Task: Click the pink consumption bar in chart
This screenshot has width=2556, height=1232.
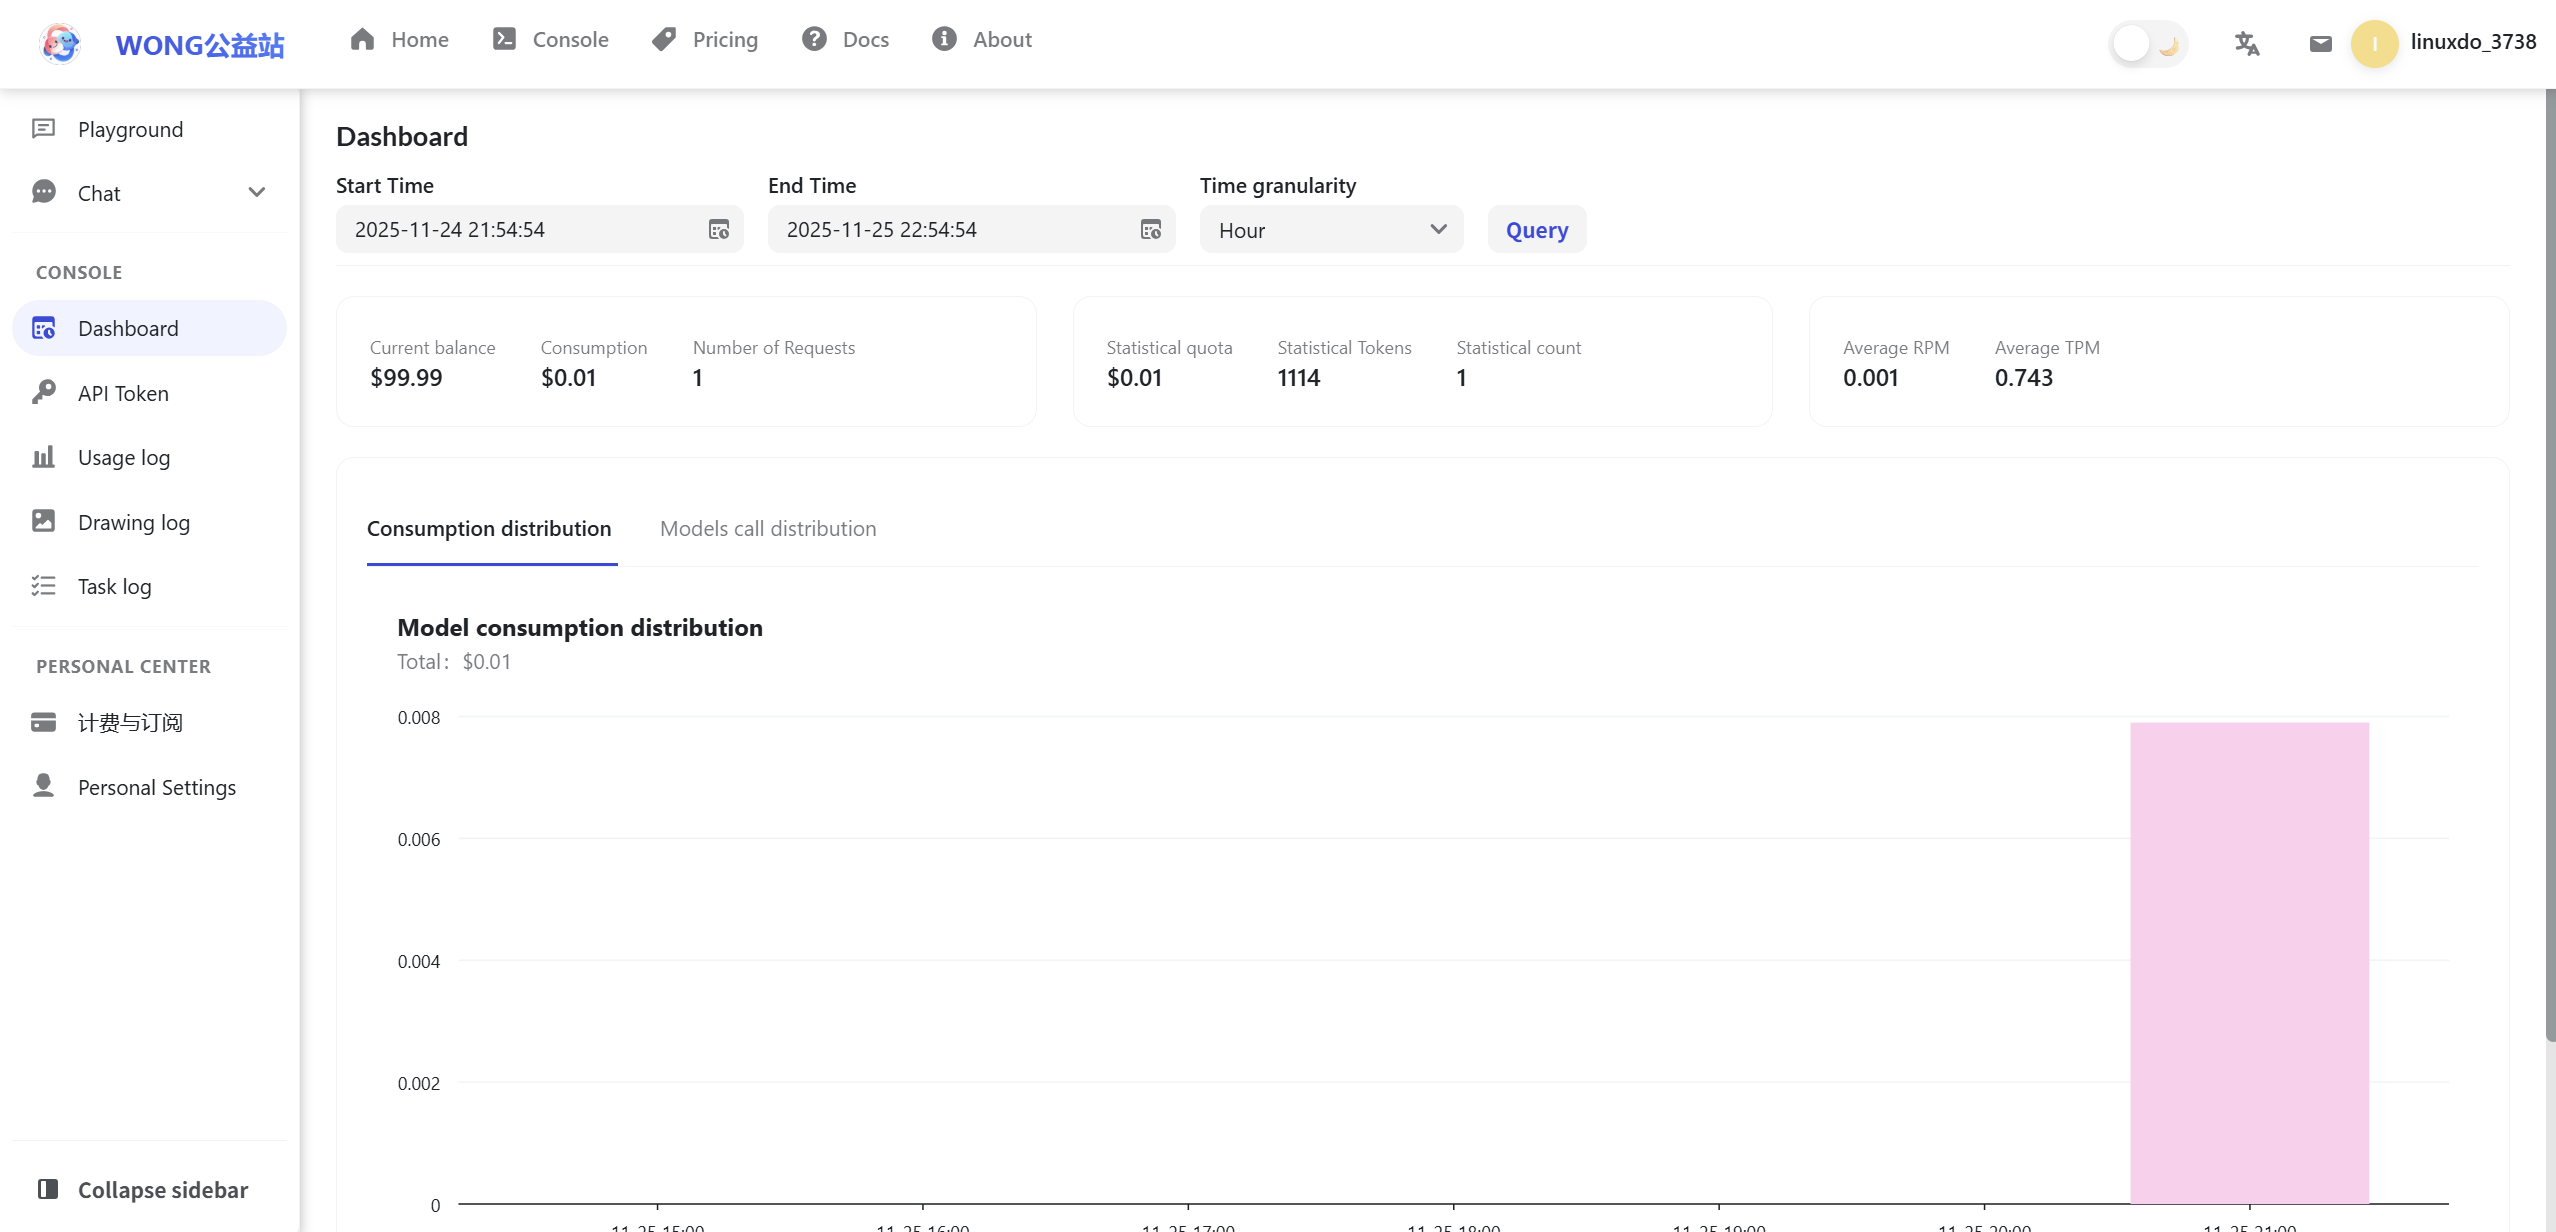Action: pyautogui.click(x=2248, y=961)
